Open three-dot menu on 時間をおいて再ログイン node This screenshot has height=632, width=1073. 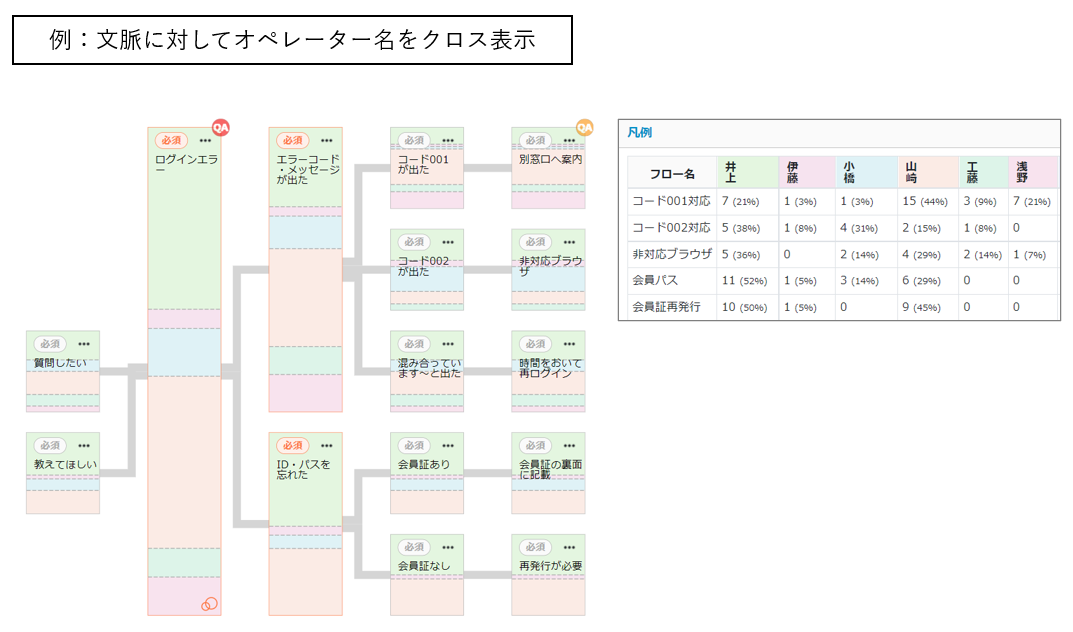(x=569, y=344)
